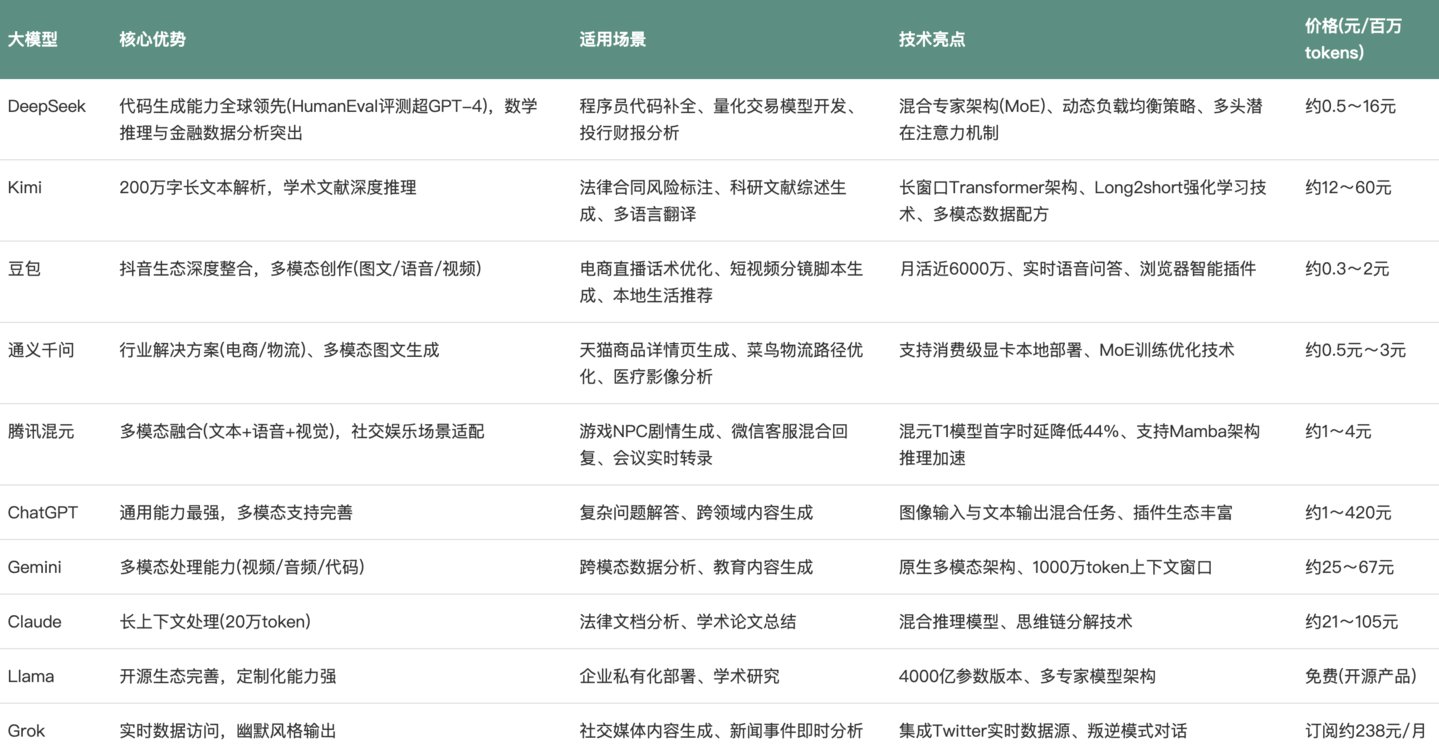The image size is (1439, 755).
Task: Select the 混合推理模型、思维链分解技术 cell
Action: (1015, 622)
